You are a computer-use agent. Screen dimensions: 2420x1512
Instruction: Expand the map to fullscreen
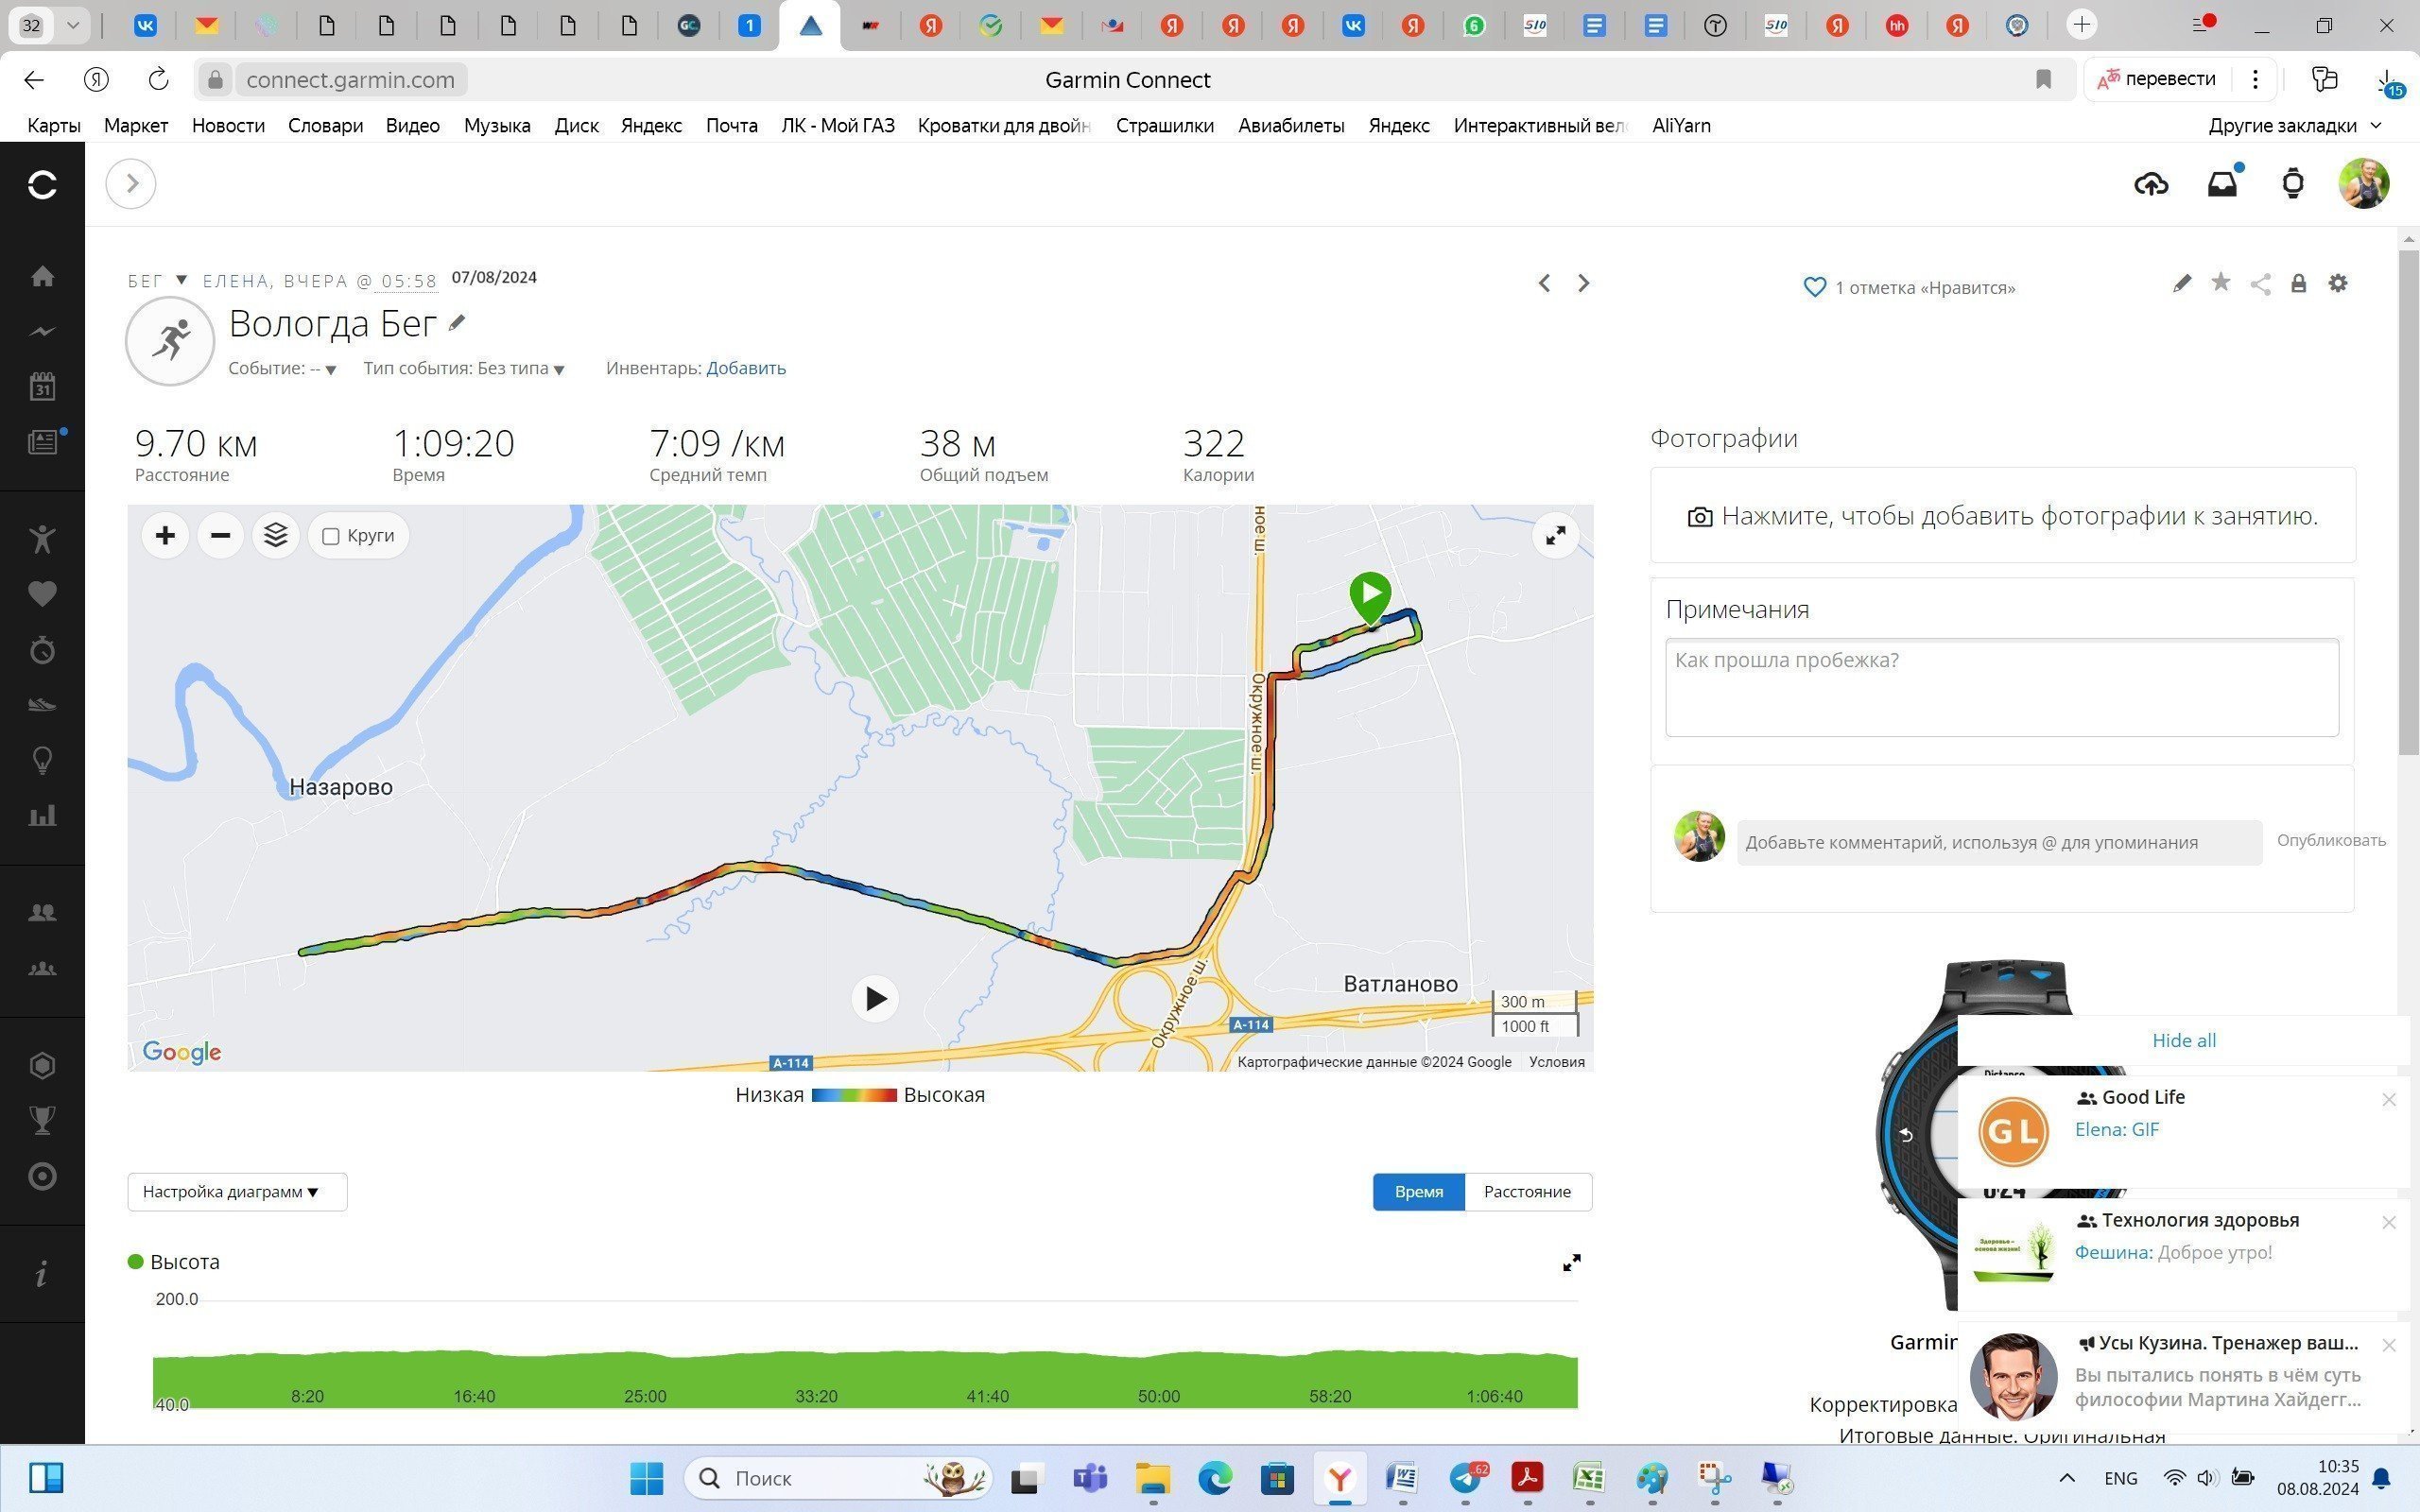pos(1556,536)
